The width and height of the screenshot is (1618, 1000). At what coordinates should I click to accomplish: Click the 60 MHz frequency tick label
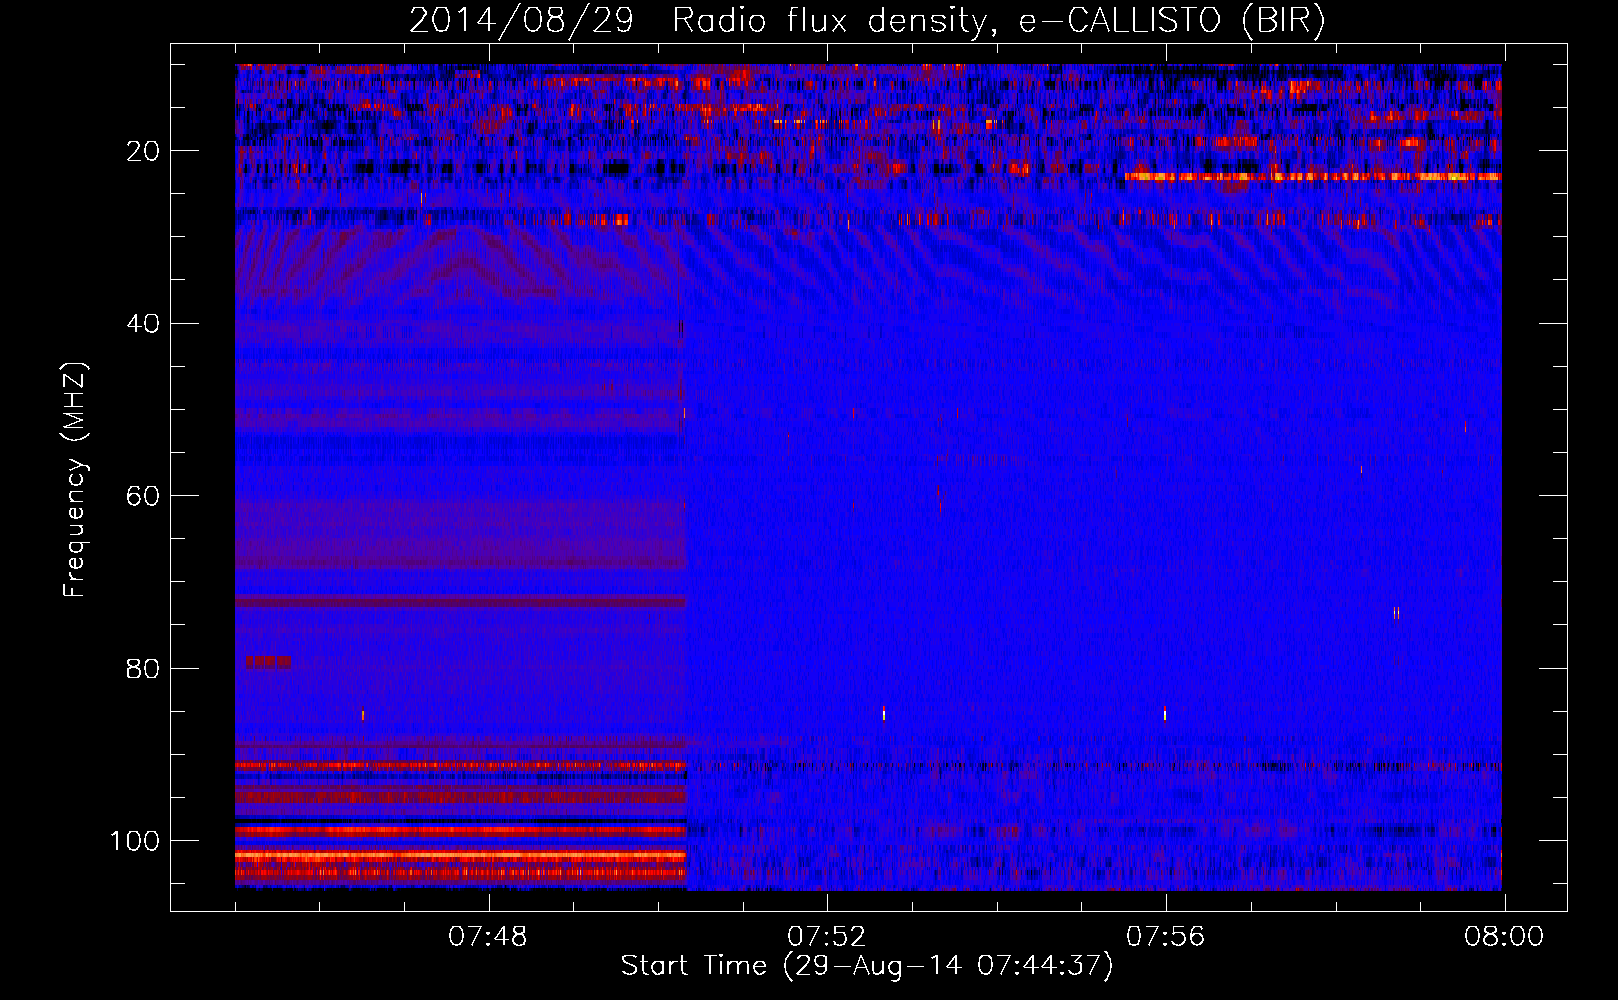pyautogui.click(x=144, y=496)
